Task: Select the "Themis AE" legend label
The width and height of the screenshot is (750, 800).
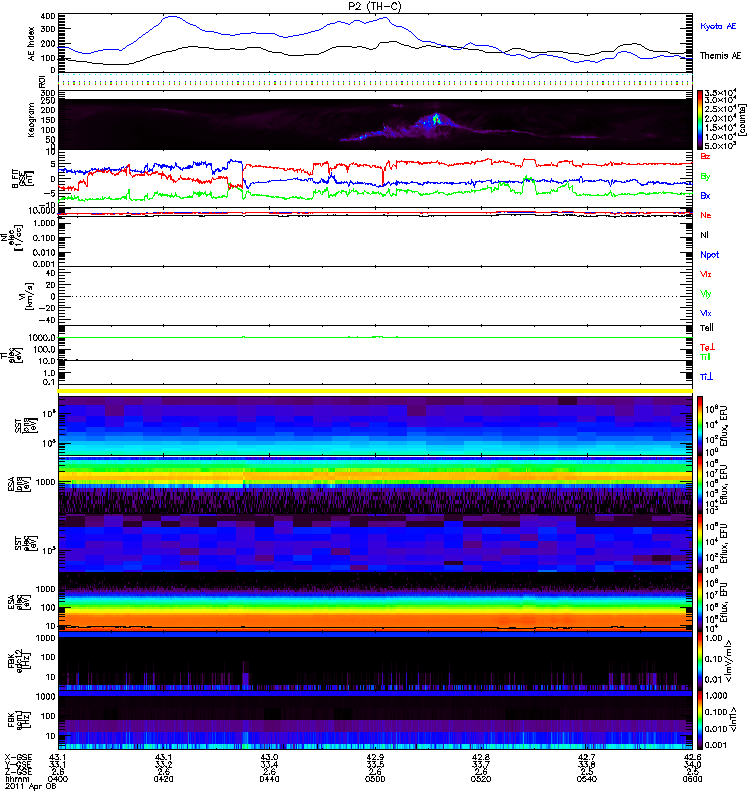Action: 720,56
